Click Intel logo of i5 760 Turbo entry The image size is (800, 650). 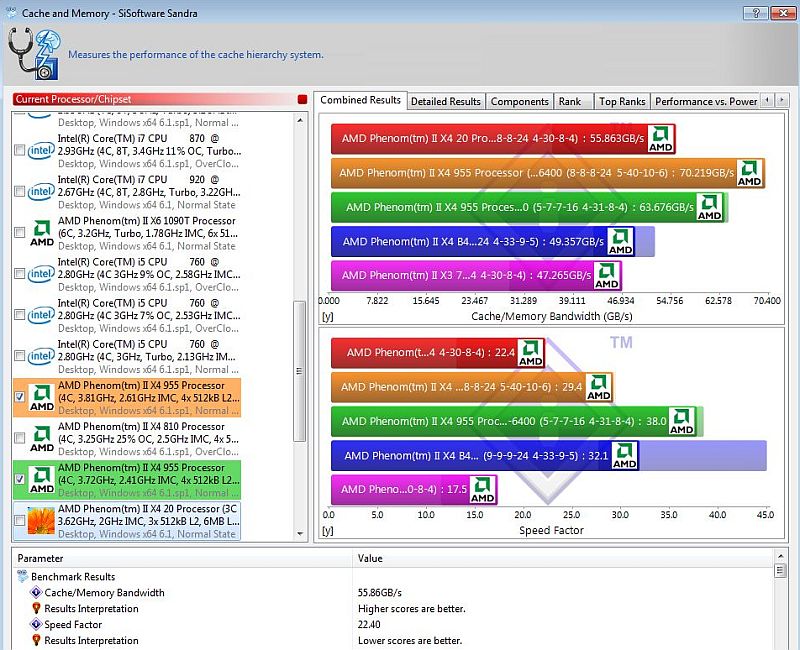tap(41, 356)
